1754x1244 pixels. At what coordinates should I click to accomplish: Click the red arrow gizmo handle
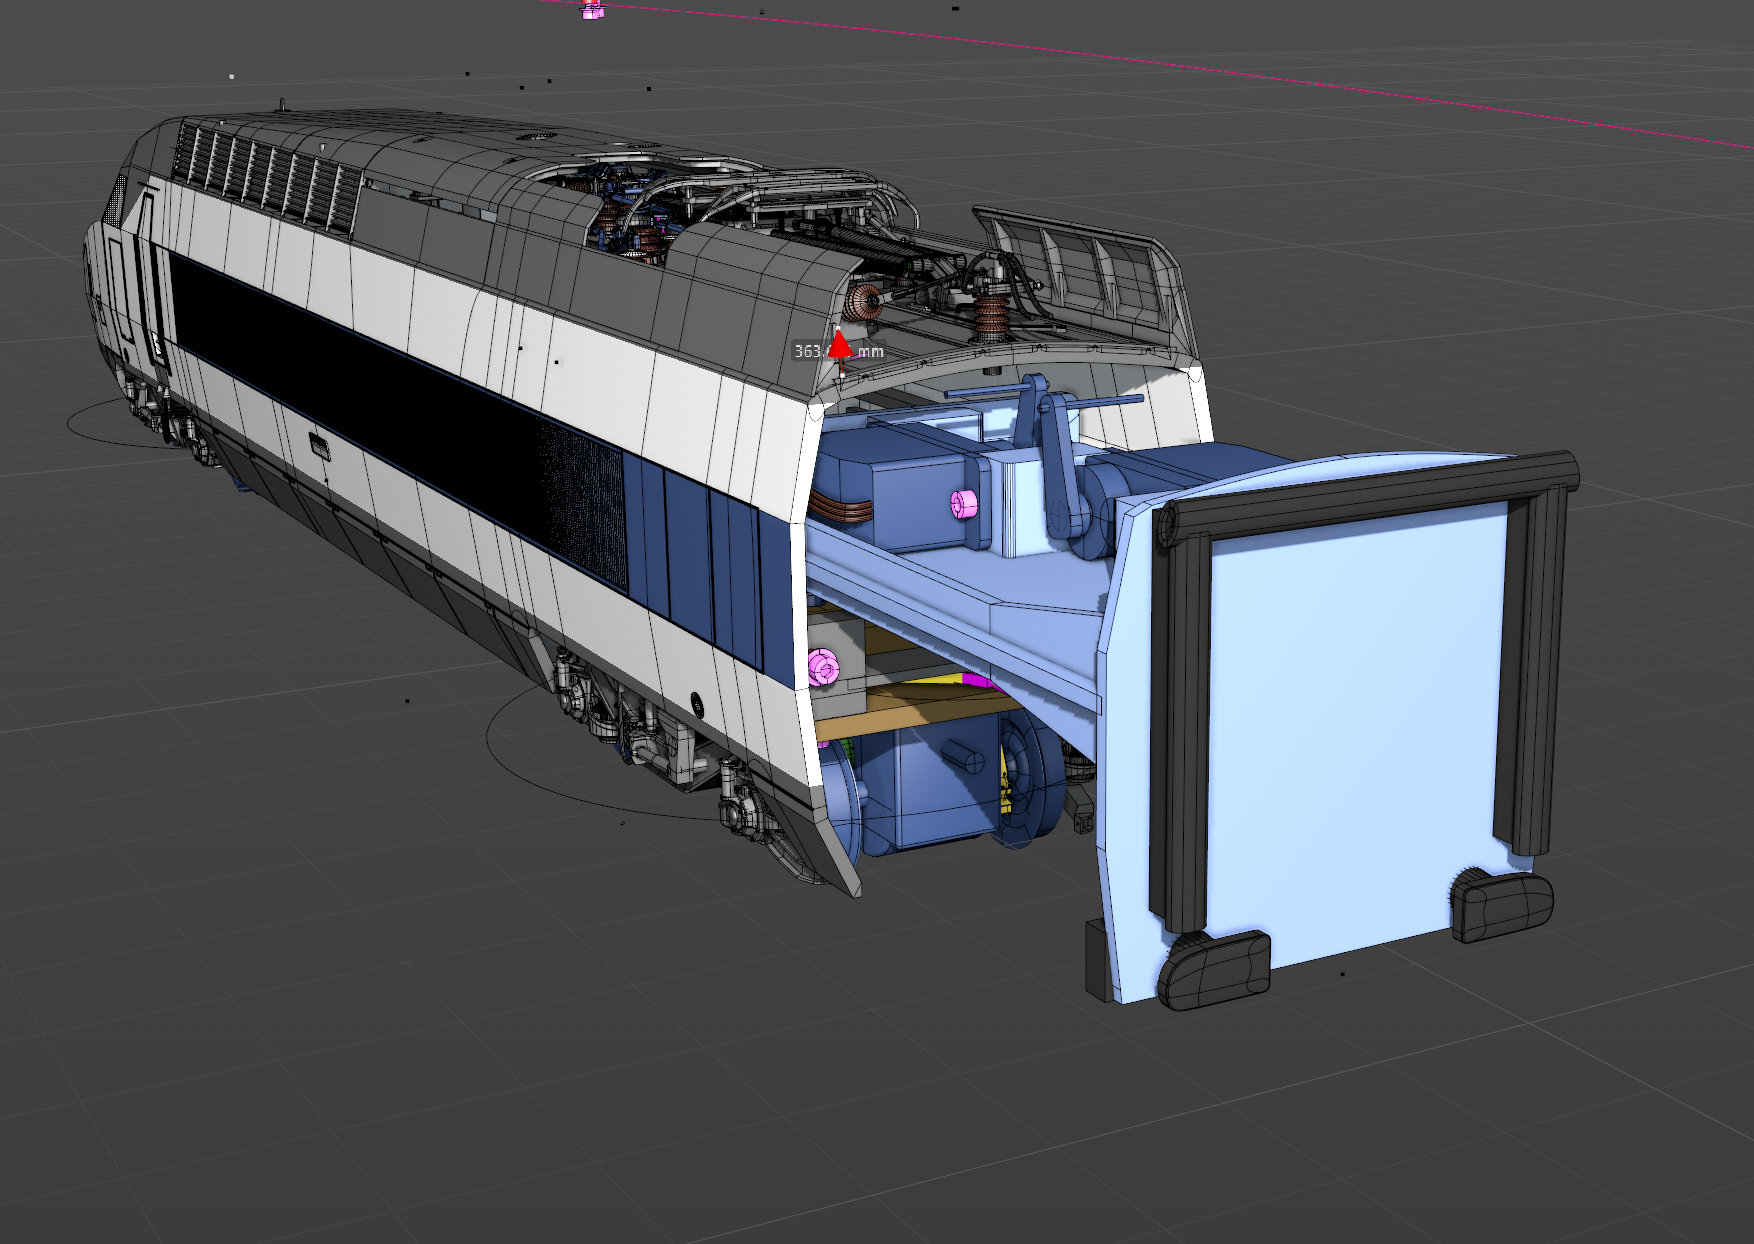point(840,345)
